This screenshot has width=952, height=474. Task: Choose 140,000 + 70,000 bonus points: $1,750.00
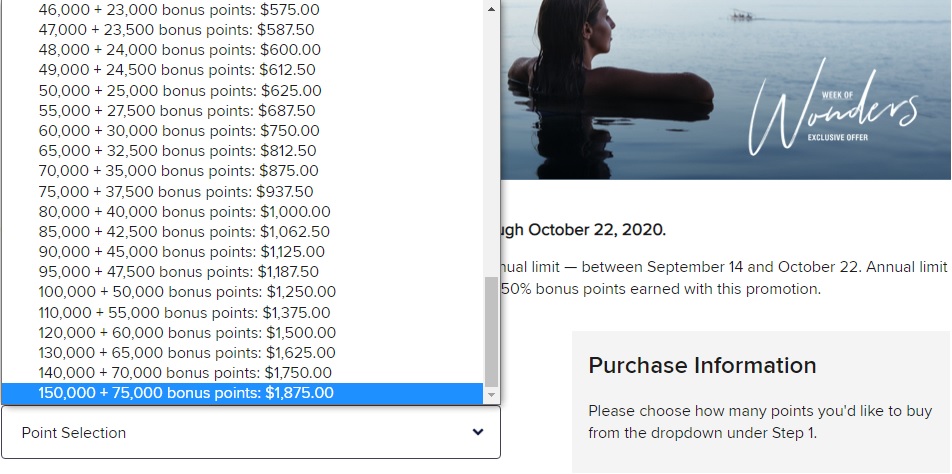[186, 373]
